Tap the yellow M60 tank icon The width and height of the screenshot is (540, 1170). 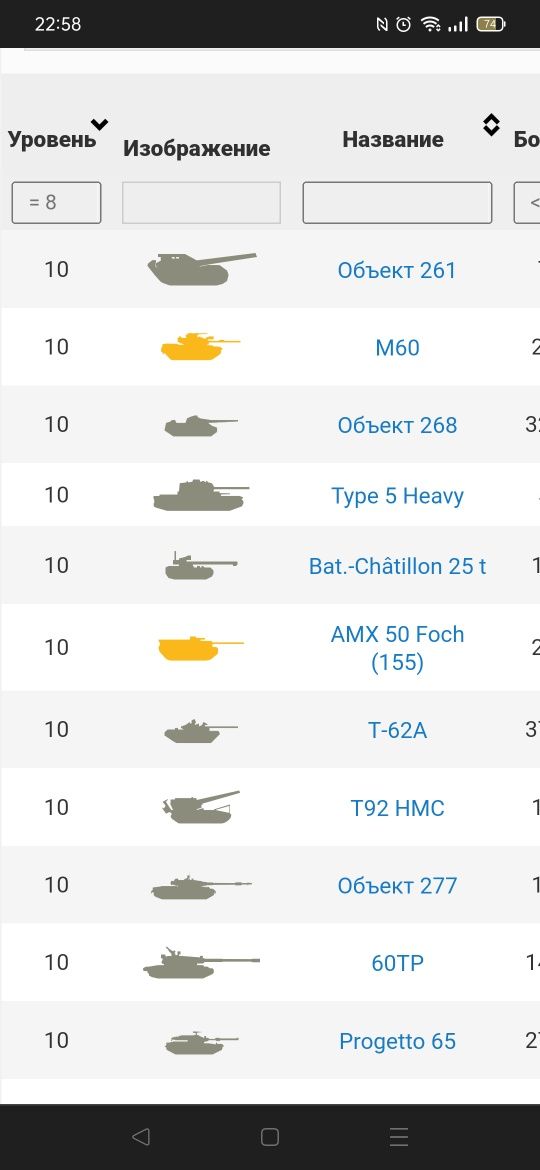pos(201,347)
